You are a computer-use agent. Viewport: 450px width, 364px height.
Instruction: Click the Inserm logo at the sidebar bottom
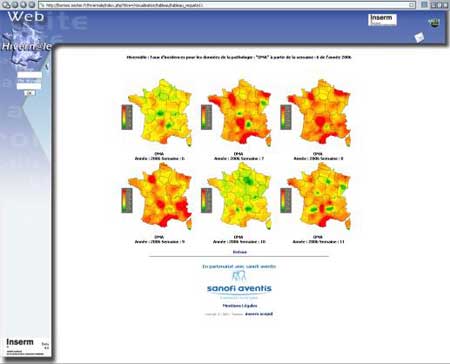tap(20, 342)
